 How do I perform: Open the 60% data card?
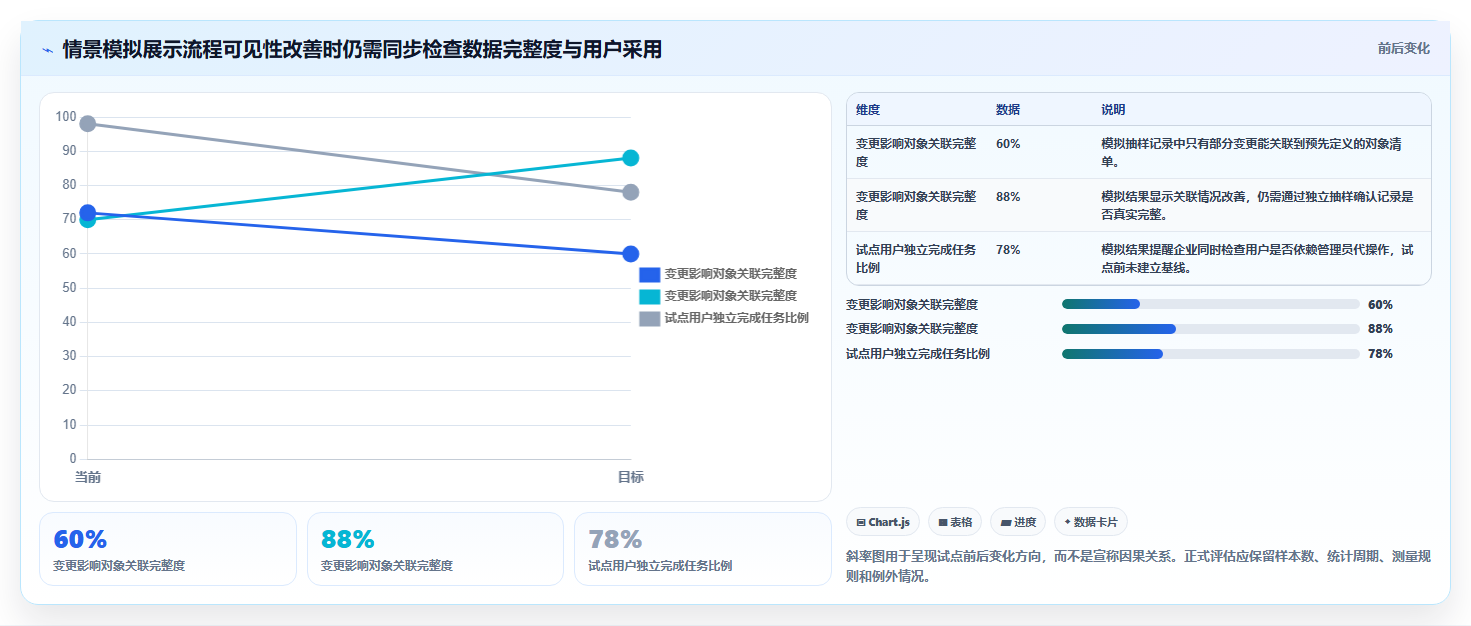[x=168, y=549]
